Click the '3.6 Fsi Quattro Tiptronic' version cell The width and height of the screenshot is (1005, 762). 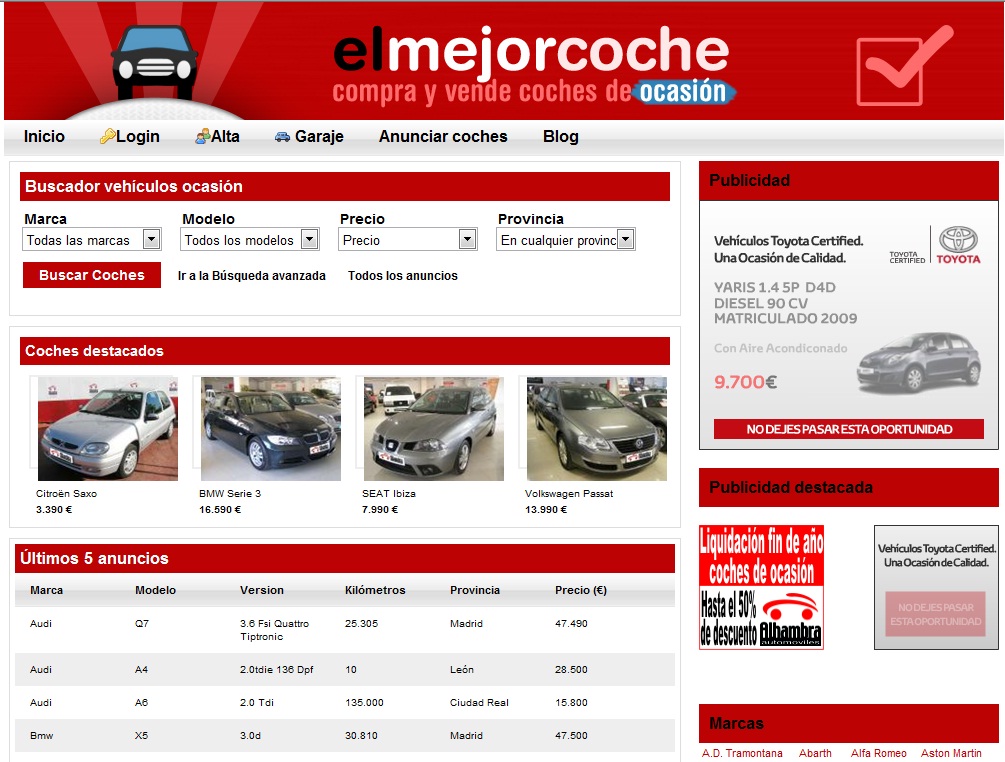click(274, 630)
